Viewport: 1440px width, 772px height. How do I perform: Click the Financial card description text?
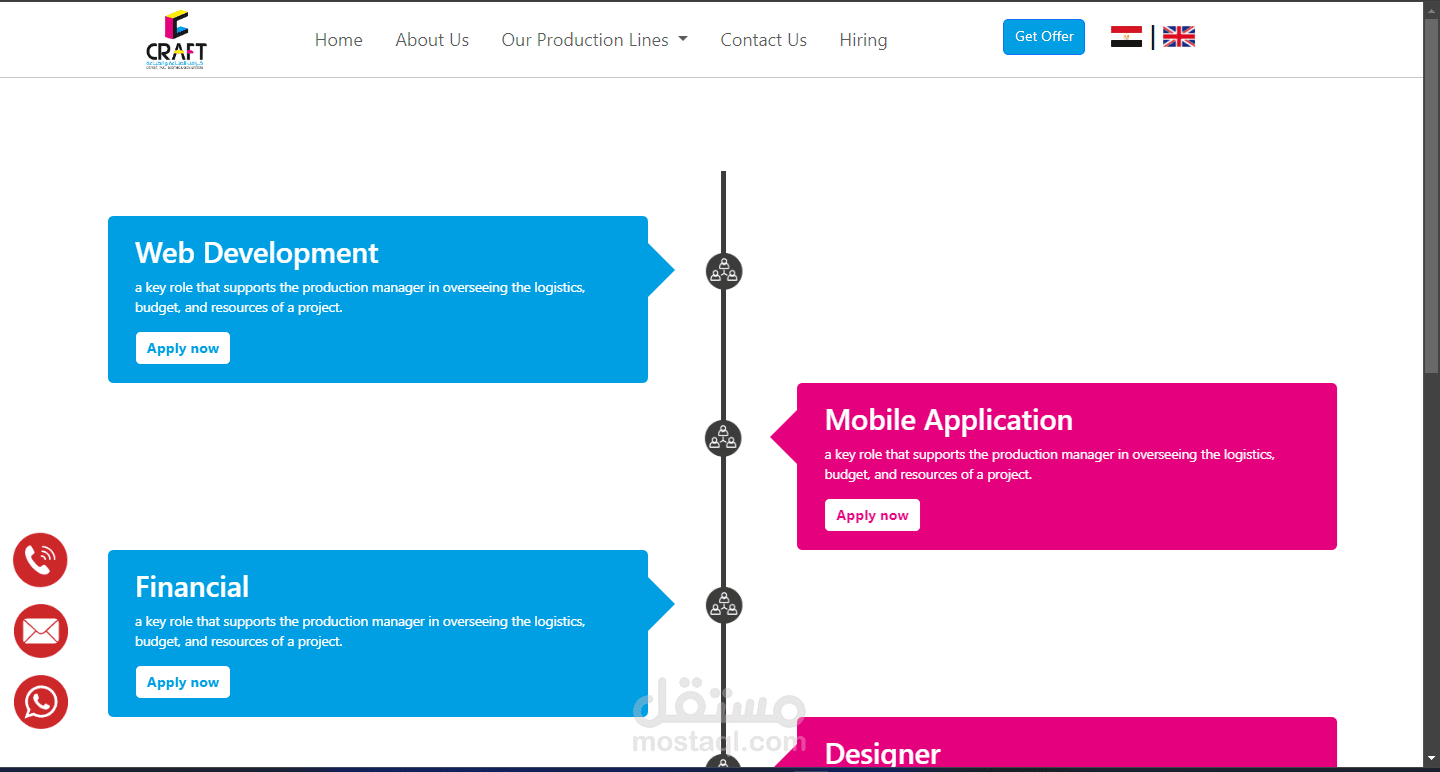coord(360,631)
